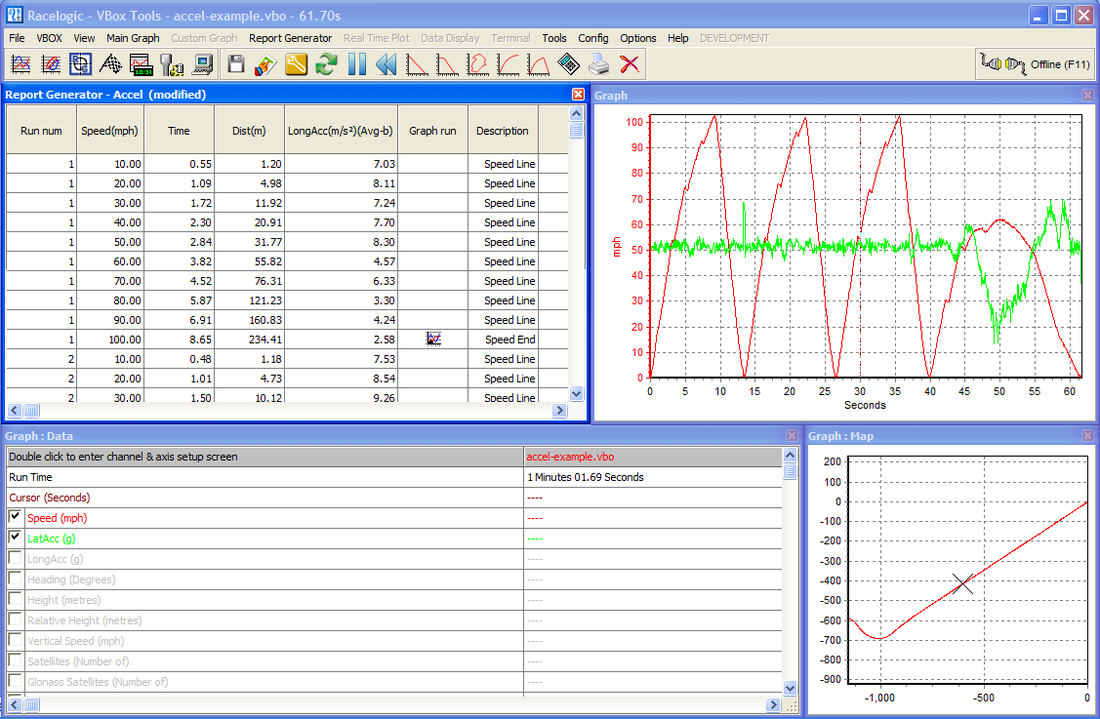Open the File menu
1100x719 pixels.
17,38
